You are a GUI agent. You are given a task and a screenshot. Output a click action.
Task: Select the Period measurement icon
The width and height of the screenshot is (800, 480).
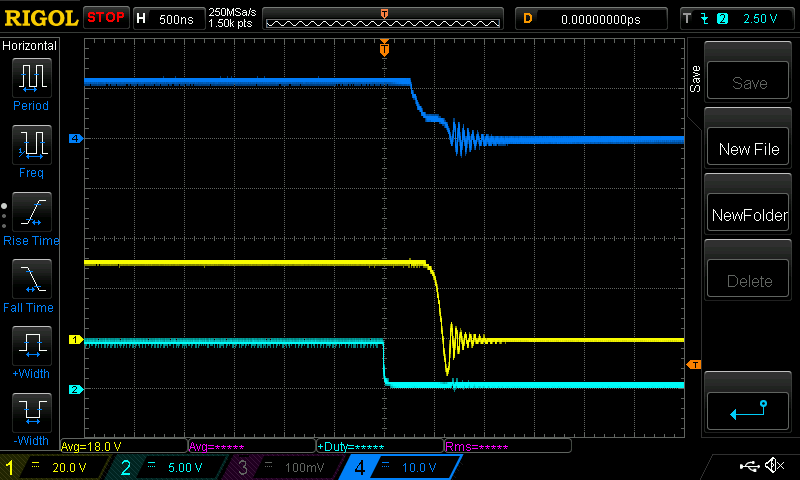(x=31, y=78)
